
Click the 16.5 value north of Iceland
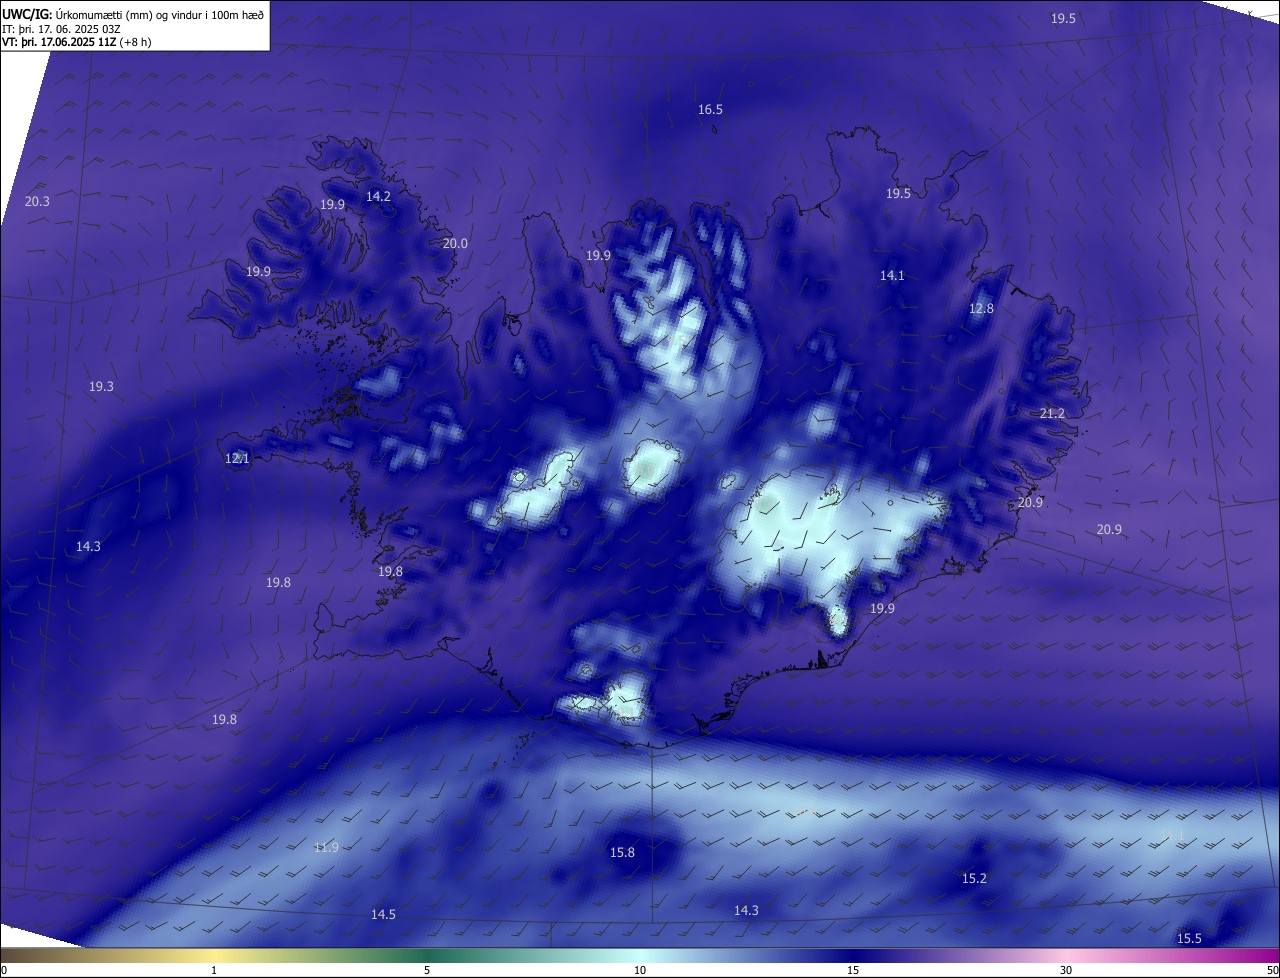point(710,110)
